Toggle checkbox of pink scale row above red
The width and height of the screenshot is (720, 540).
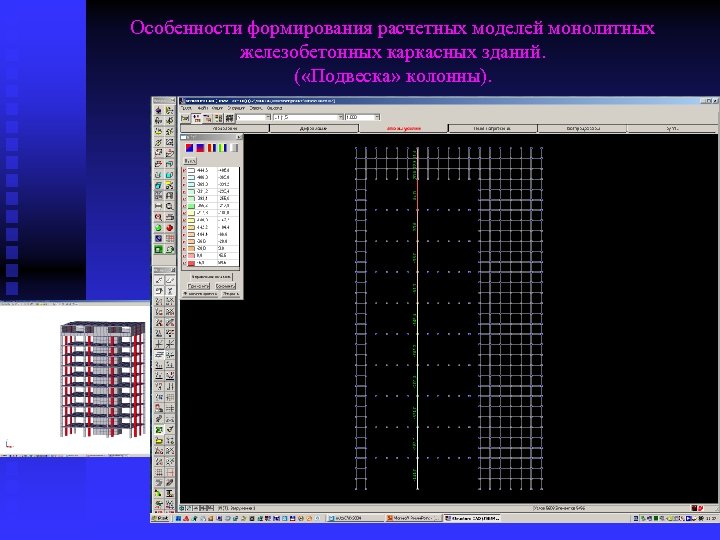185,256
